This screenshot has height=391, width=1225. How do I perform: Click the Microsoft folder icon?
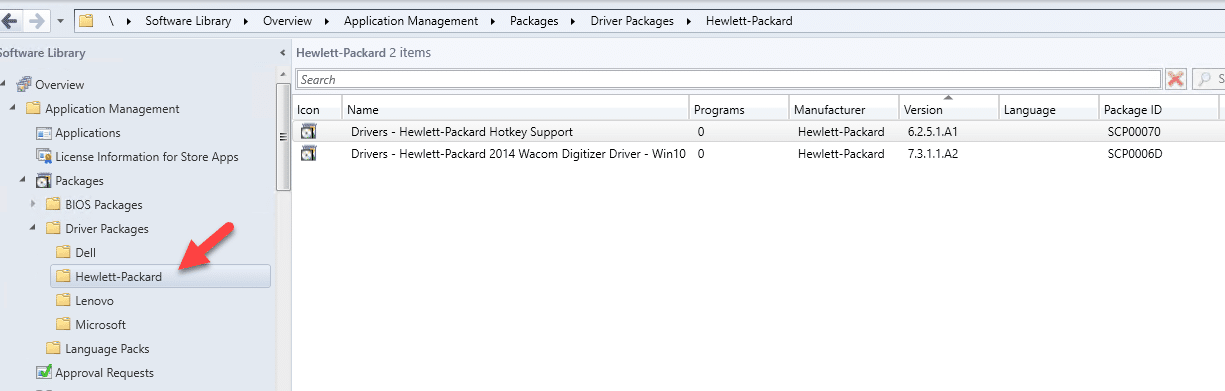click(63, 325)
